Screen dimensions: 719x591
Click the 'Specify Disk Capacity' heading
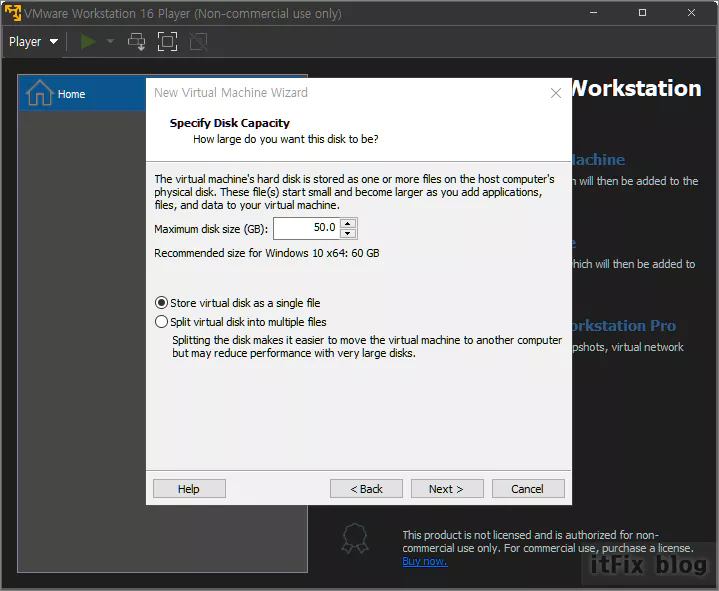click(x=230, y=123)
